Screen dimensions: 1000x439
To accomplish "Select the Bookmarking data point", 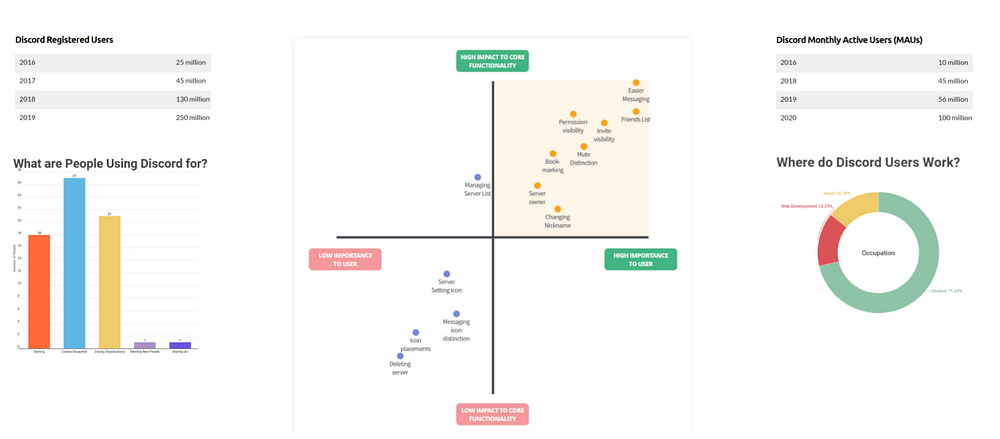I will (552, 153).
